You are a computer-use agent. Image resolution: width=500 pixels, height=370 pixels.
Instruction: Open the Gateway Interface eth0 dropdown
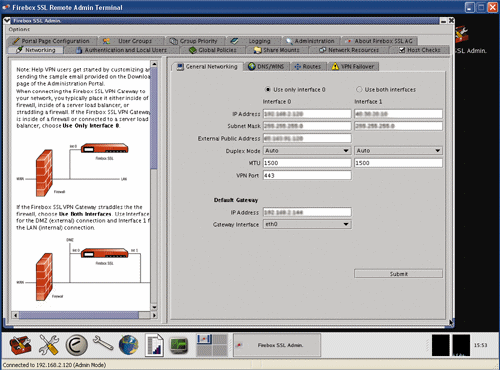307,224
